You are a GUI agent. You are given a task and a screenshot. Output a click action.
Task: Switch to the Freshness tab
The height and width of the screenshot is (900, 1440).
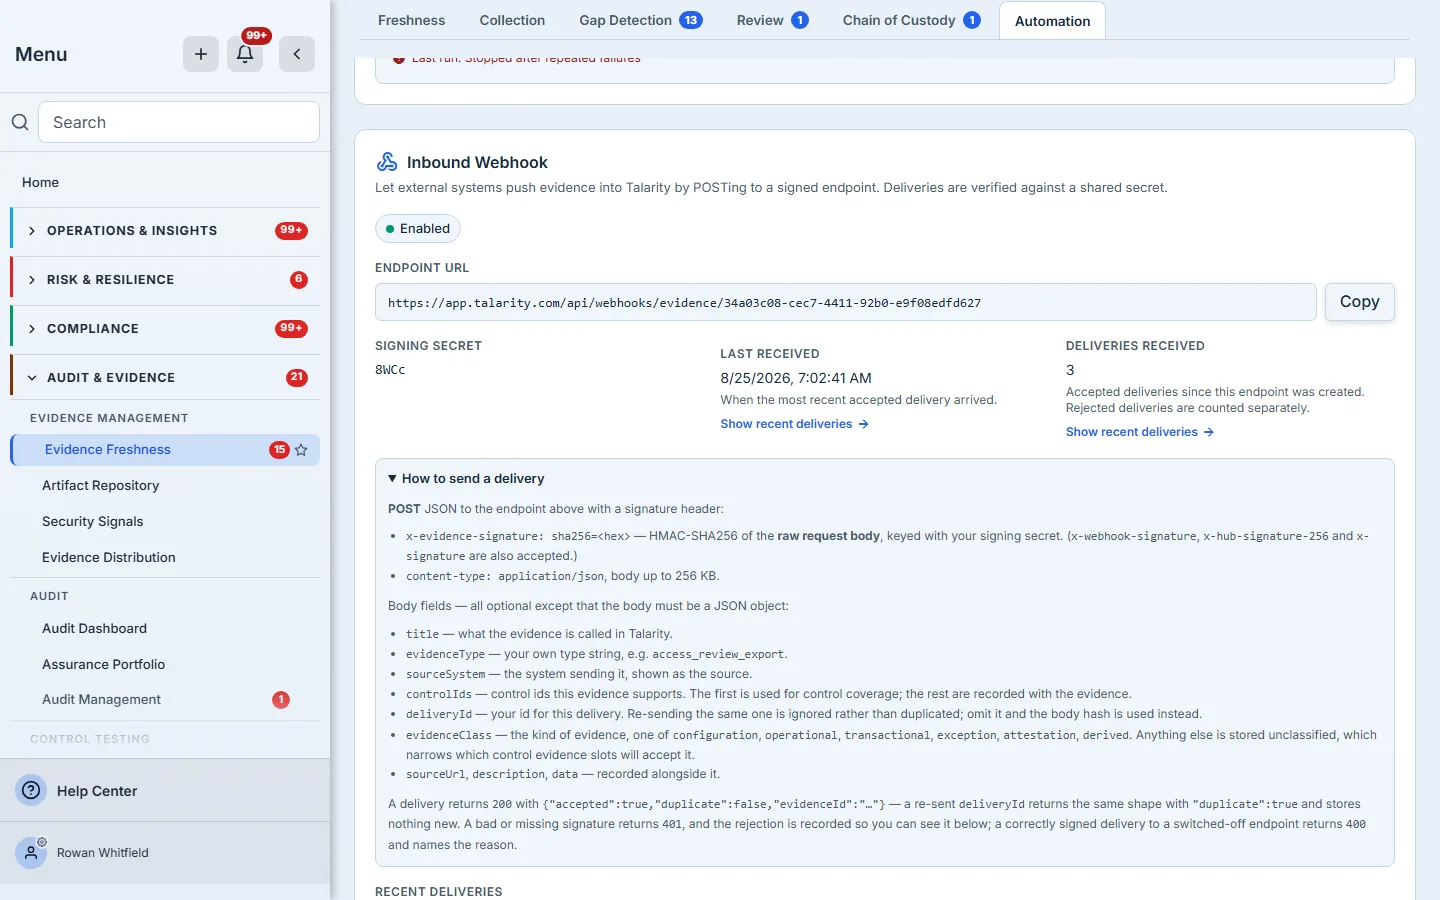tap(411, 20)
